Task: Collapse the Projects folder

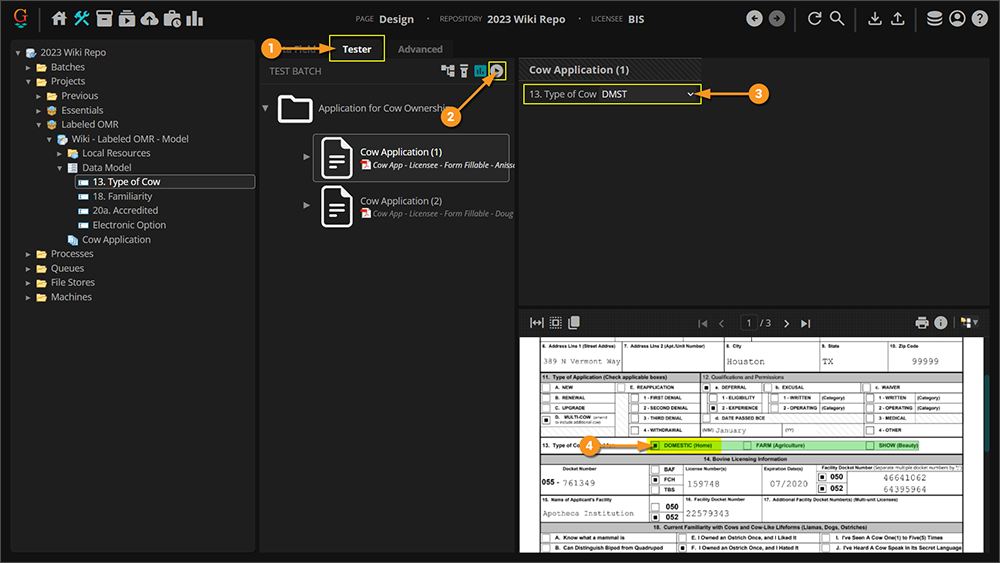Action: [28, 82]
